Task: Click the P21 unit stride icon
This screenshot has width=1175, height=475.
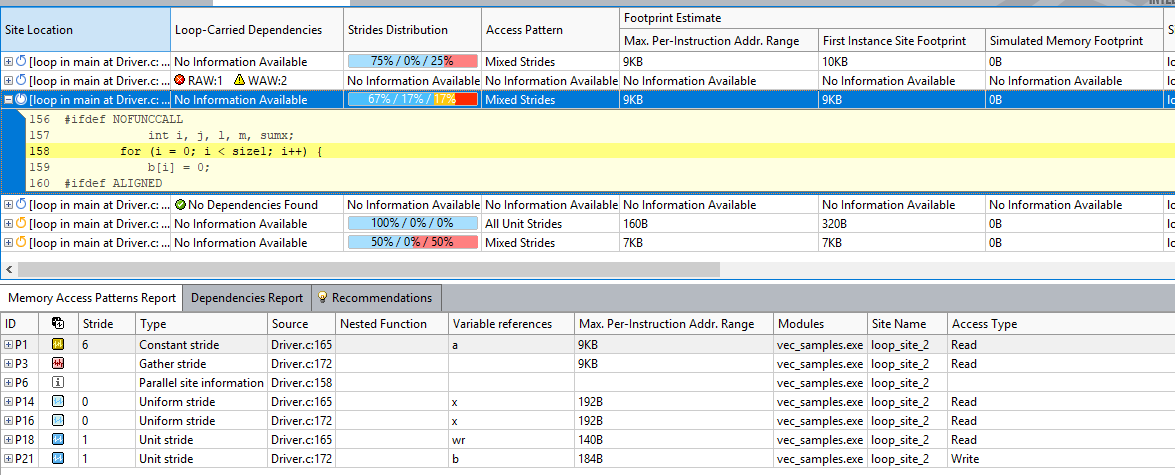Action: [58, 459]
